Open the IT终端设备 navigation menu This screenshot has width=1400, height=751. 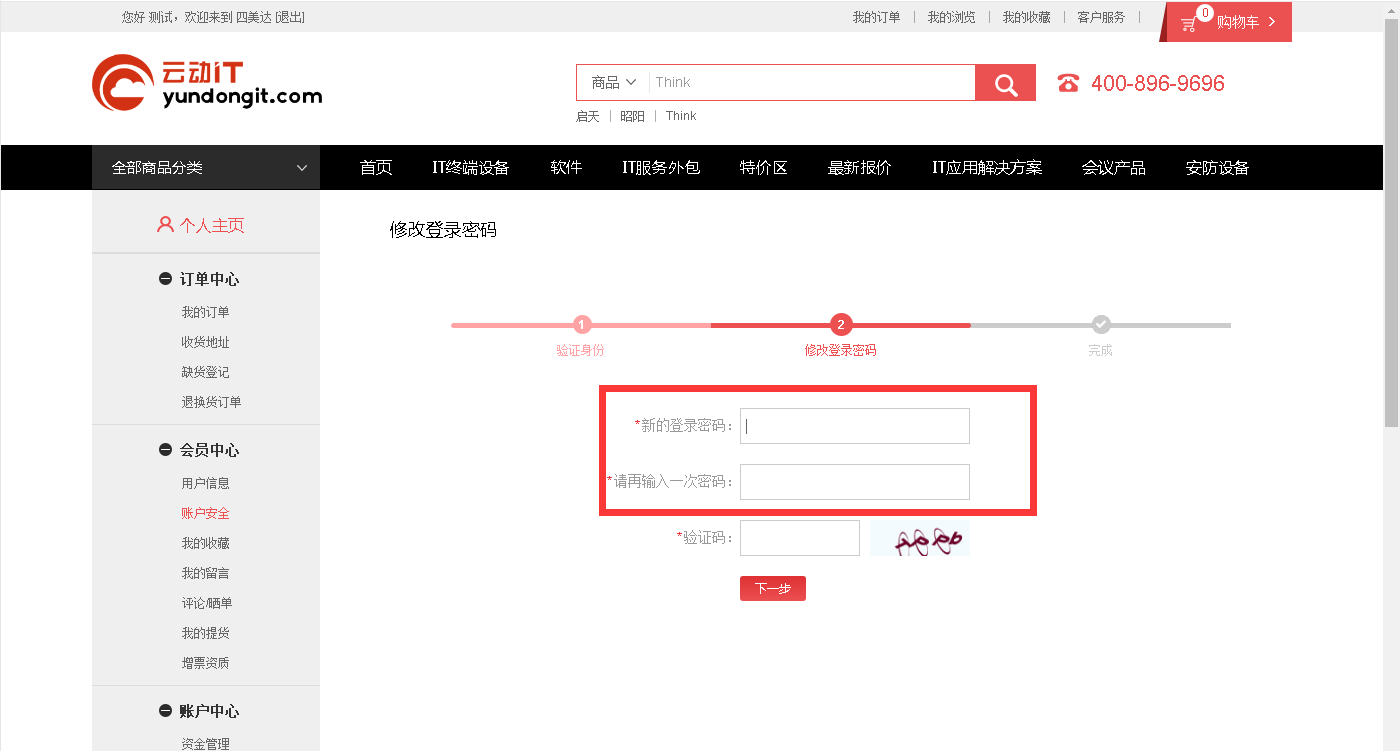pos(470,168)
